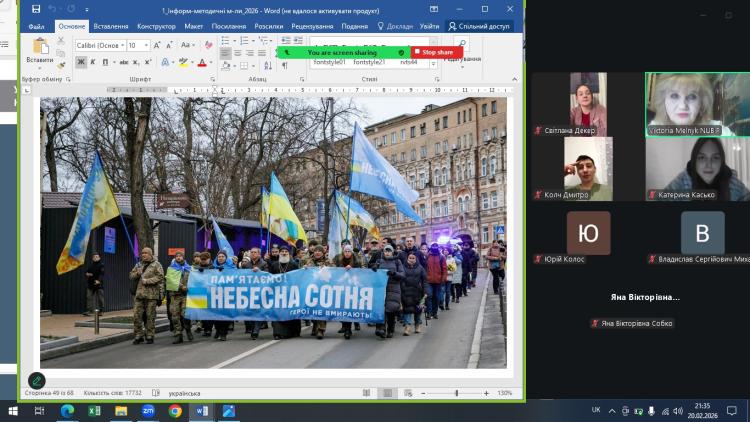Screen dimensions: 750x422
Task: Open highlight color dropdown arrow
Action: (x=192, y=62)
